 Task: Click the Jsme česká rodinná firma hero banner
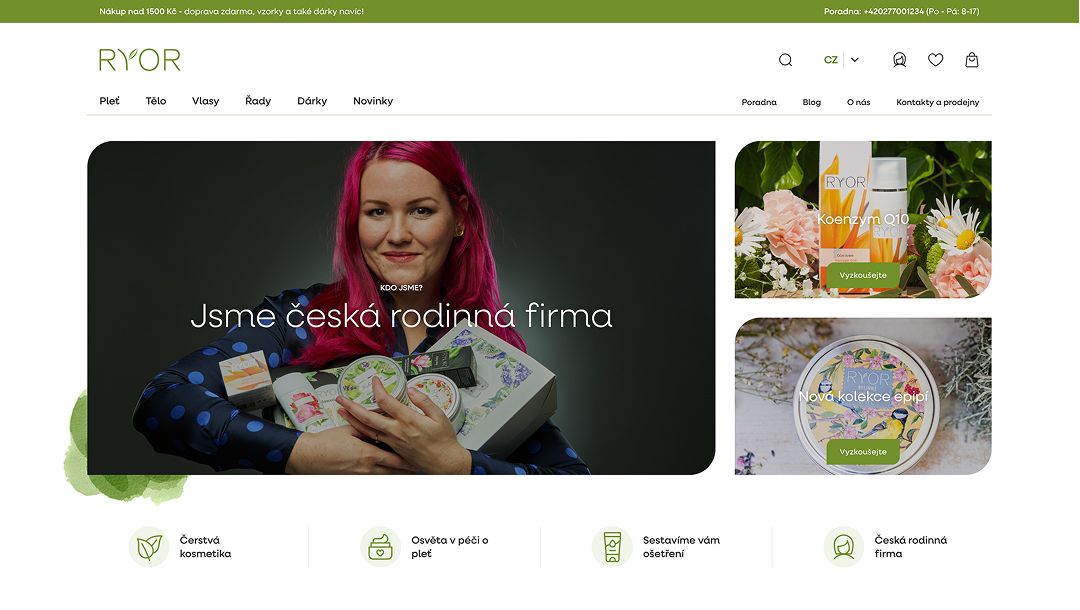click(x=401, y=308)
